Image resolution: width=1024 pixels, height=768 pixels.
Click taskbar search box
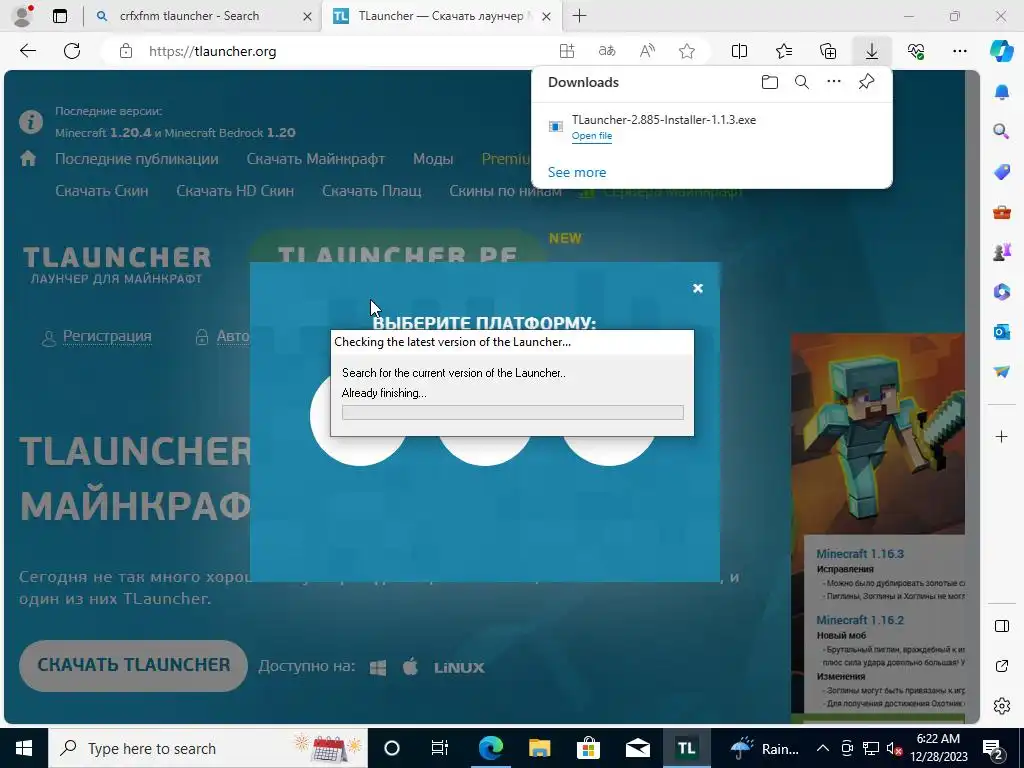[x=208, y=748]
